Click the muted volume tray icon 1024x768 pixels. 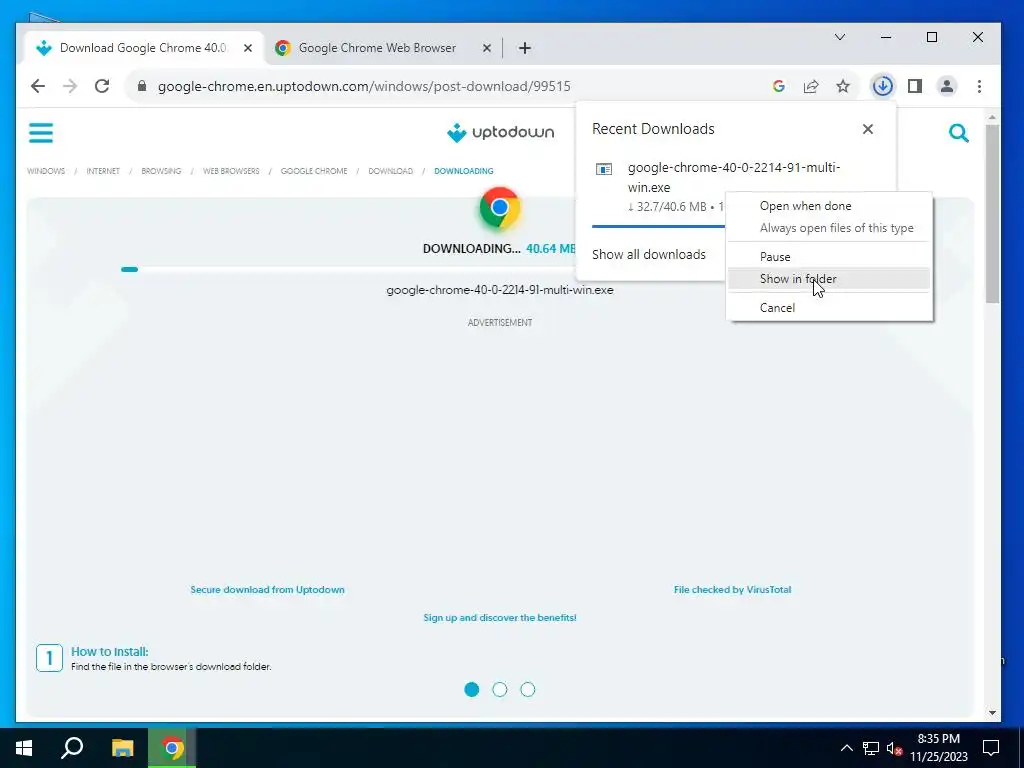(x=894, y=748)
